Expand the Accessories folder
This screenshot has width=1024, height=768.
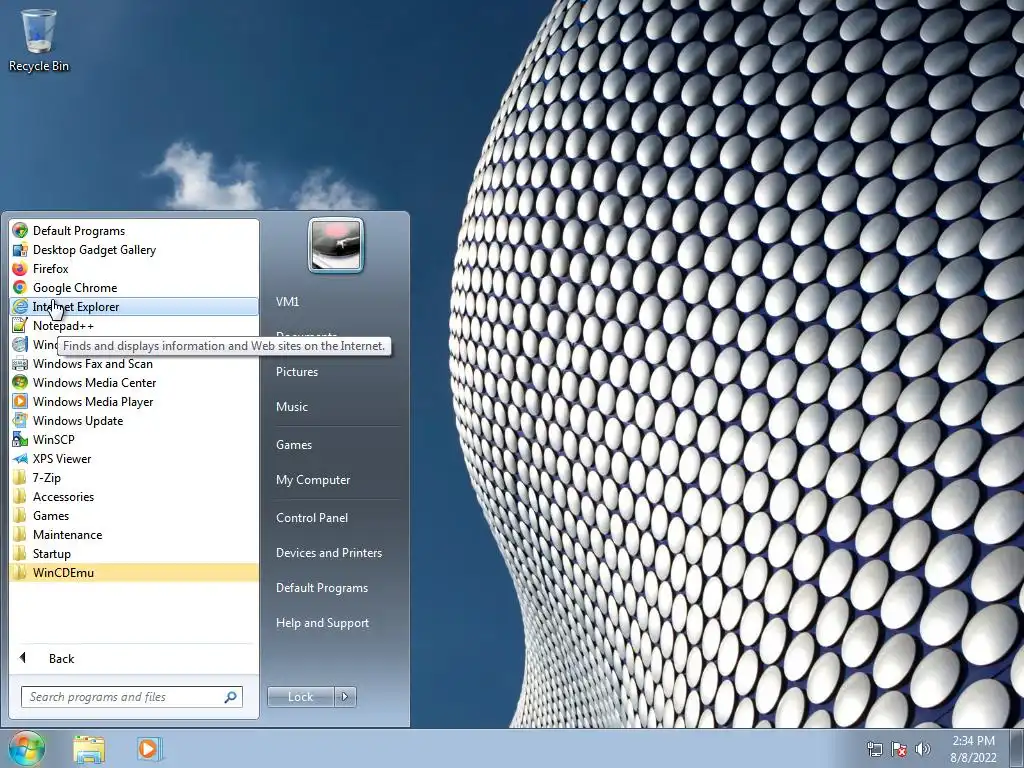click(x=134, y=496)
